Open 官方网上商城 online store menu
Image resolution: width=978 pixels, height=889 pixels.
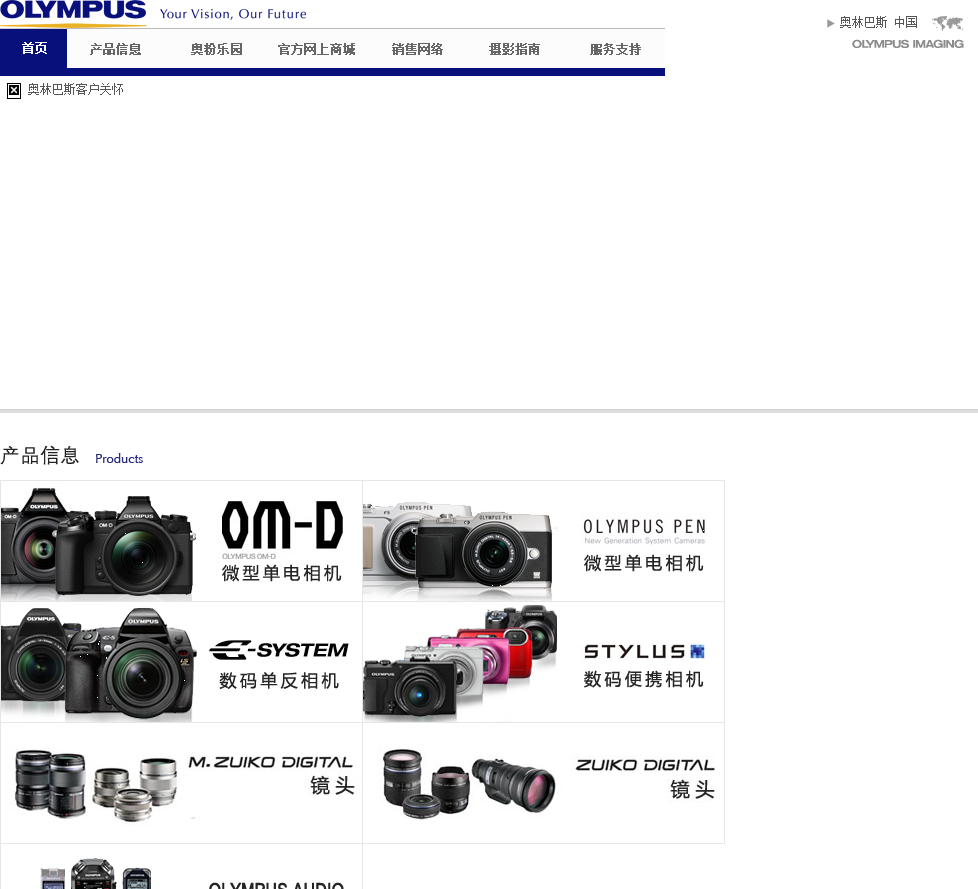[316, 49]
